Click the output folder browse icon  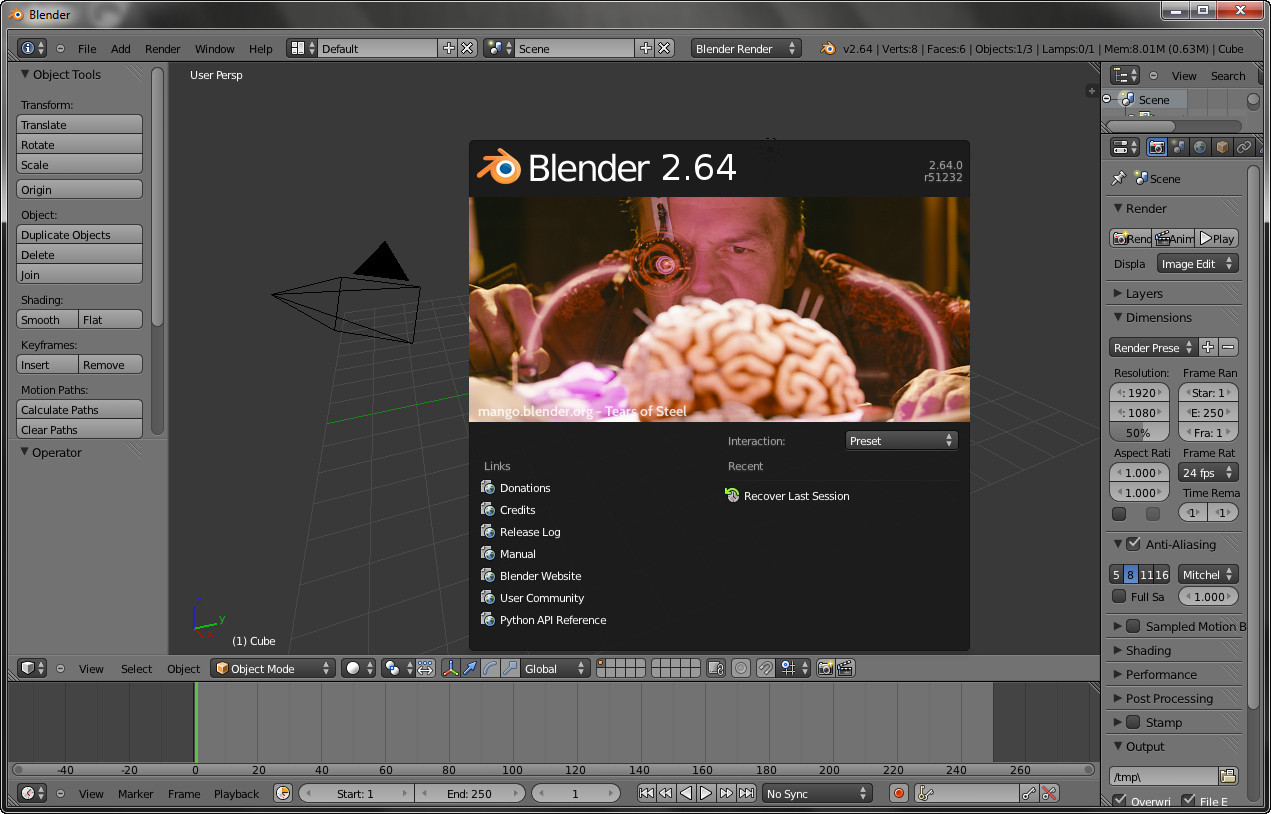1228,776
